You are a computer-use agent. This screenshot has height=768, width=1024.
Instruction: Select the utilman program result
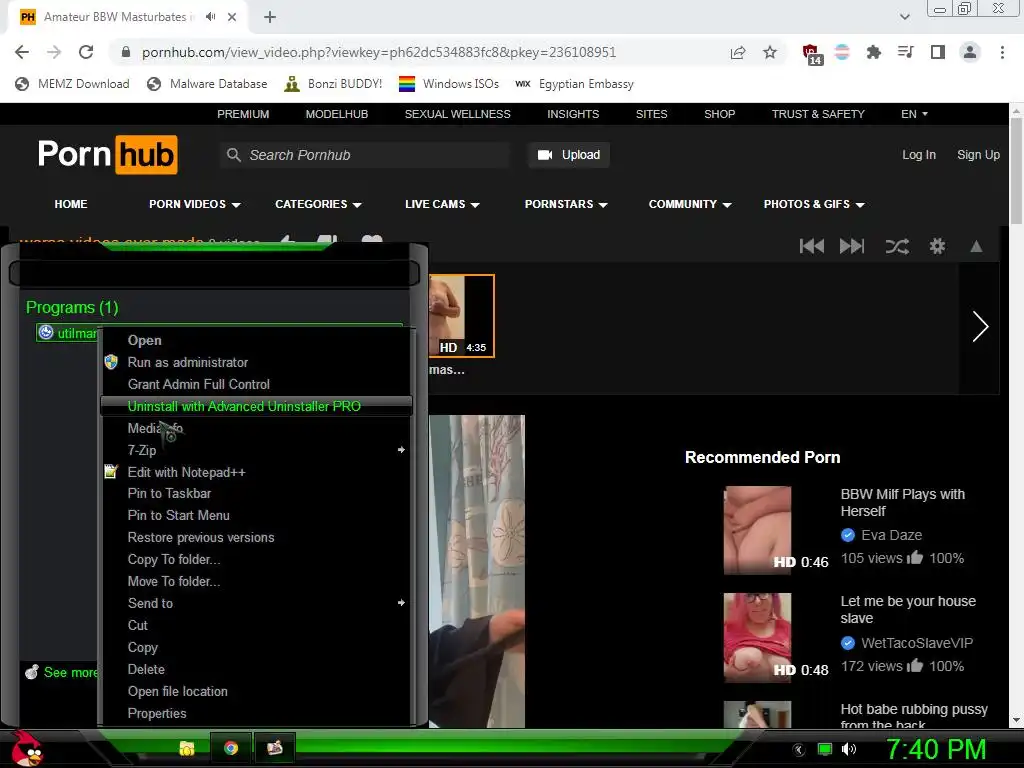(x=68, y=333)
